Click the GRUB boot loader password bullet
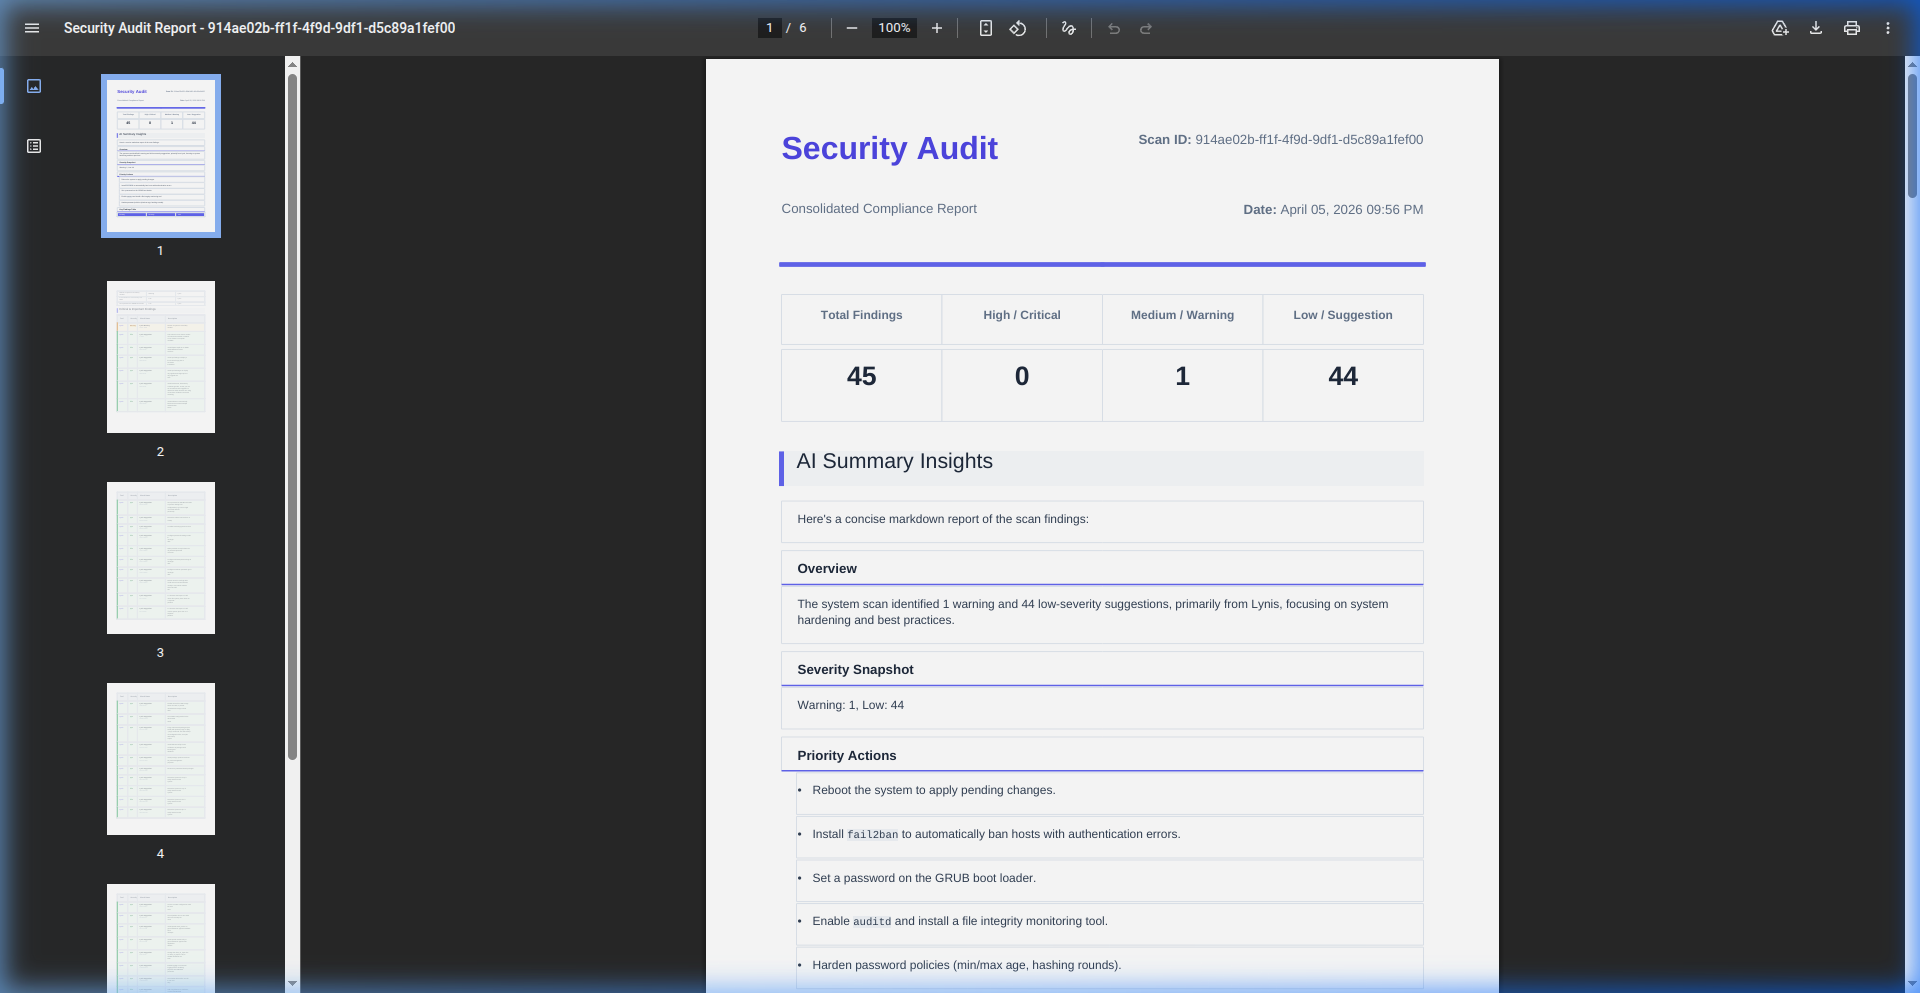The width and height of the screenshot is (1920, 993). click(924, 878)
